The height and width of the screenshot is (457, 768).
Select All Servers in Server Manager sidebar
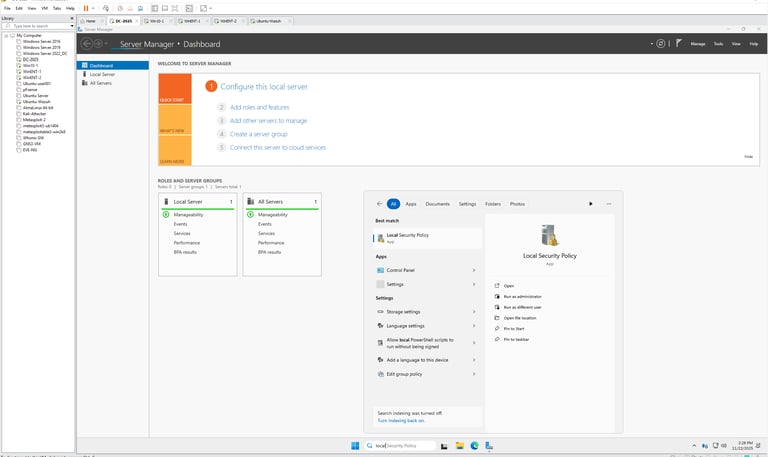coord(113,83)
